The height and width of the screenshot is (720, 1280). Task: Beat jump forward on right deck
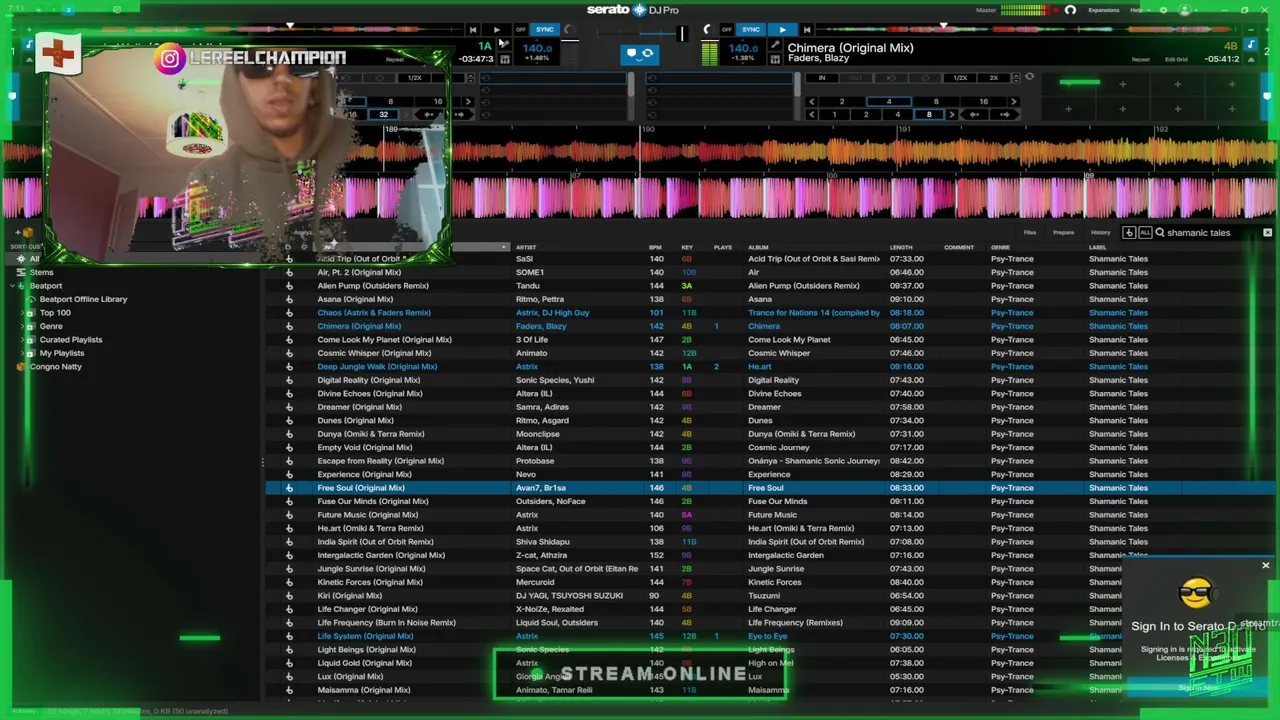[1003, 115]
